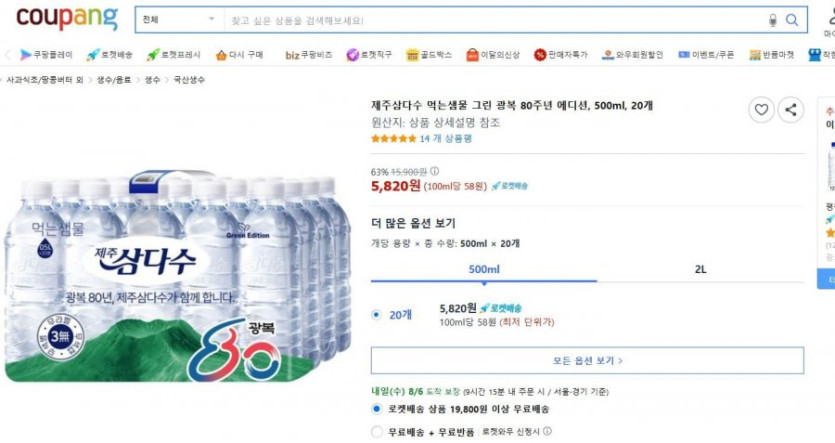
Task: Click the Coupang logo
Action: [x=67, y=19]
